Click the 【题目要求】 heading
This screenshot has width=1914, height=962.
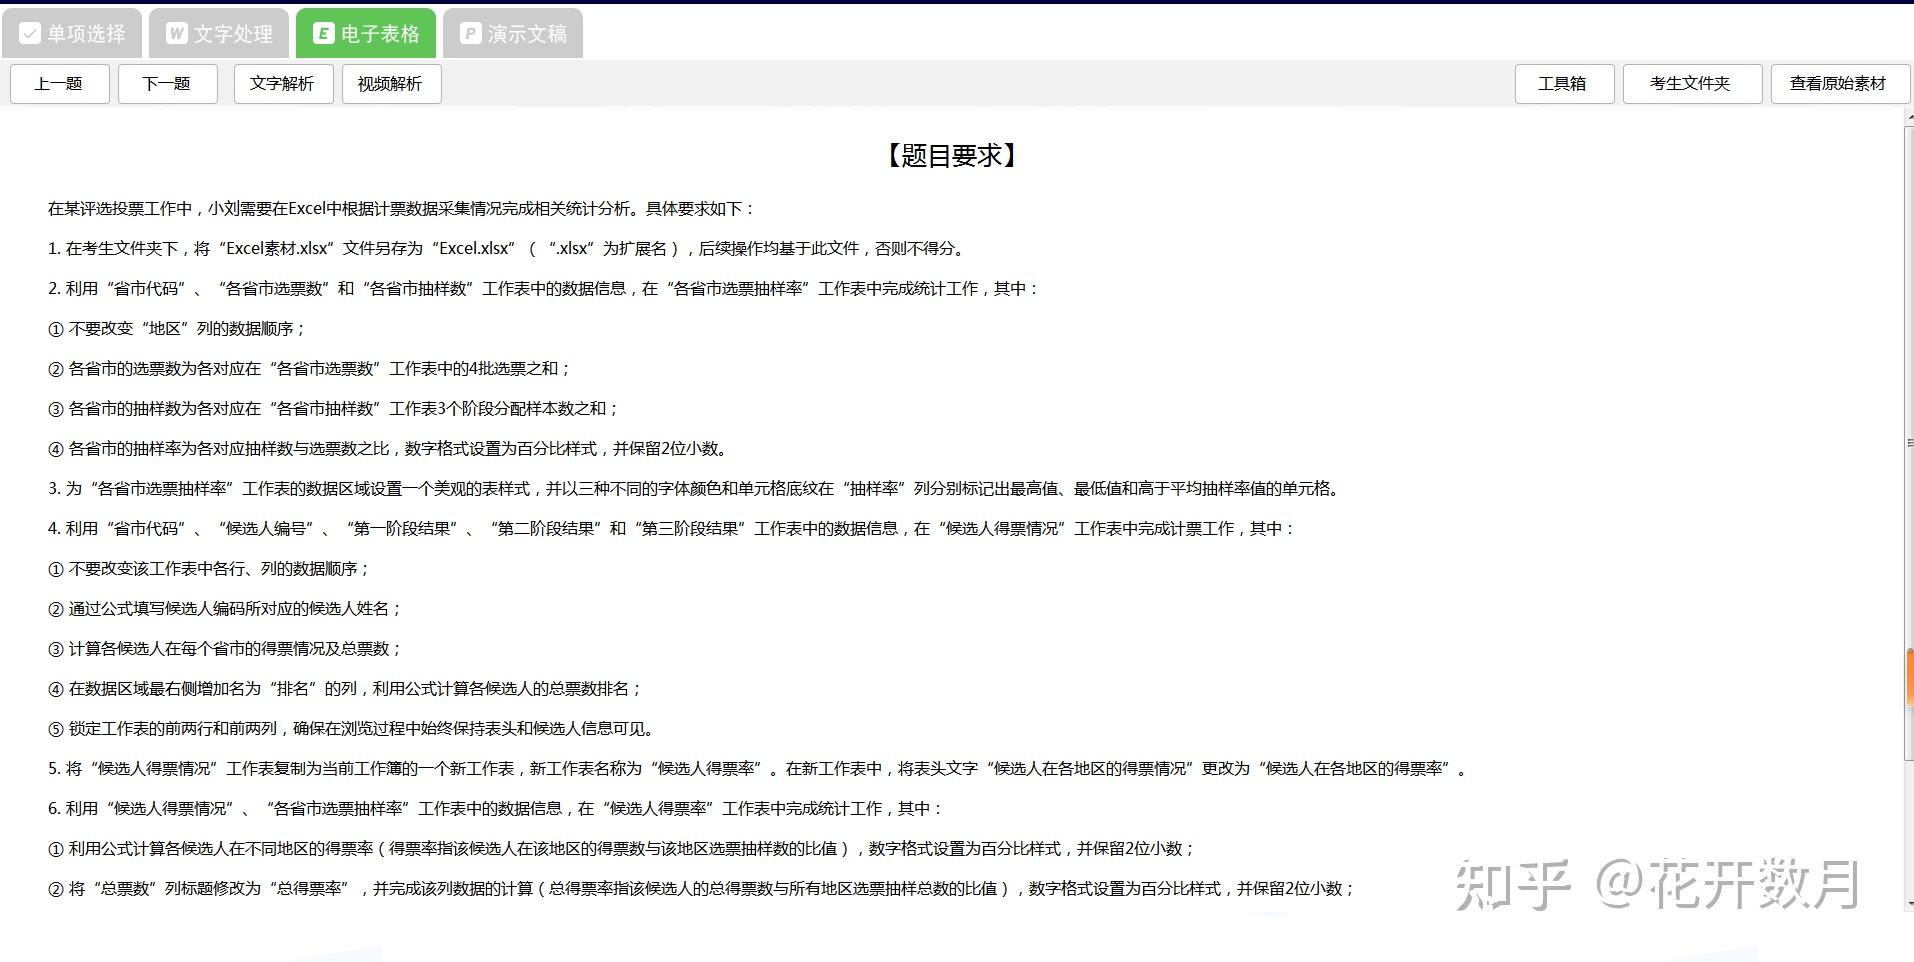click(952, 156)
